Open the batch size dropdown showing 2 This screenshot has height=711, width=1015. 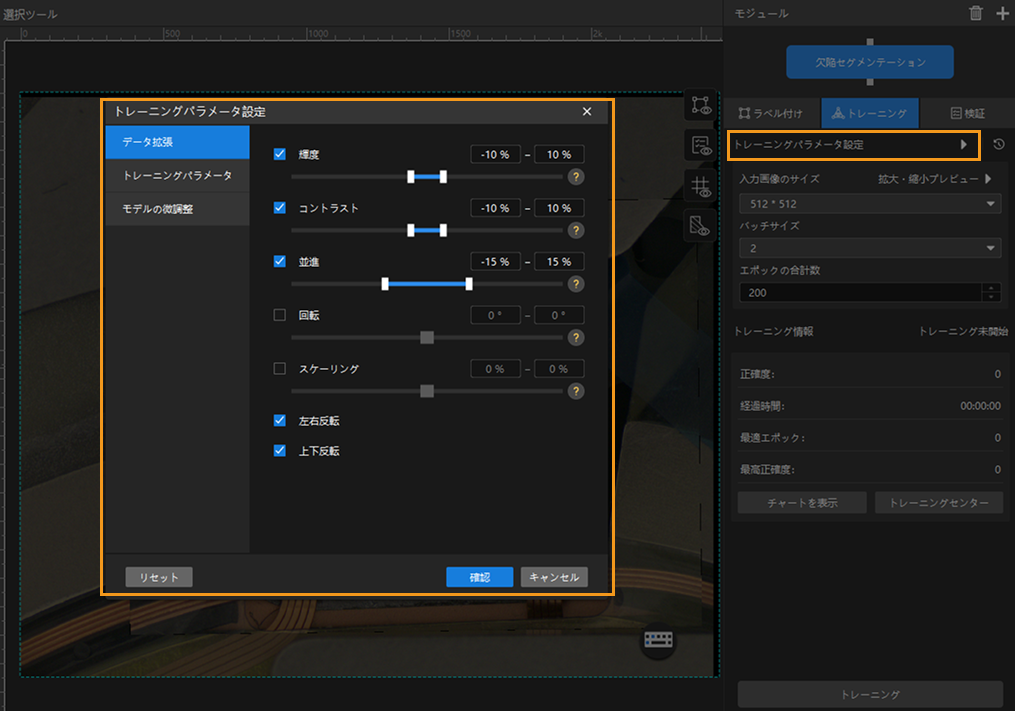coord(870,248)
